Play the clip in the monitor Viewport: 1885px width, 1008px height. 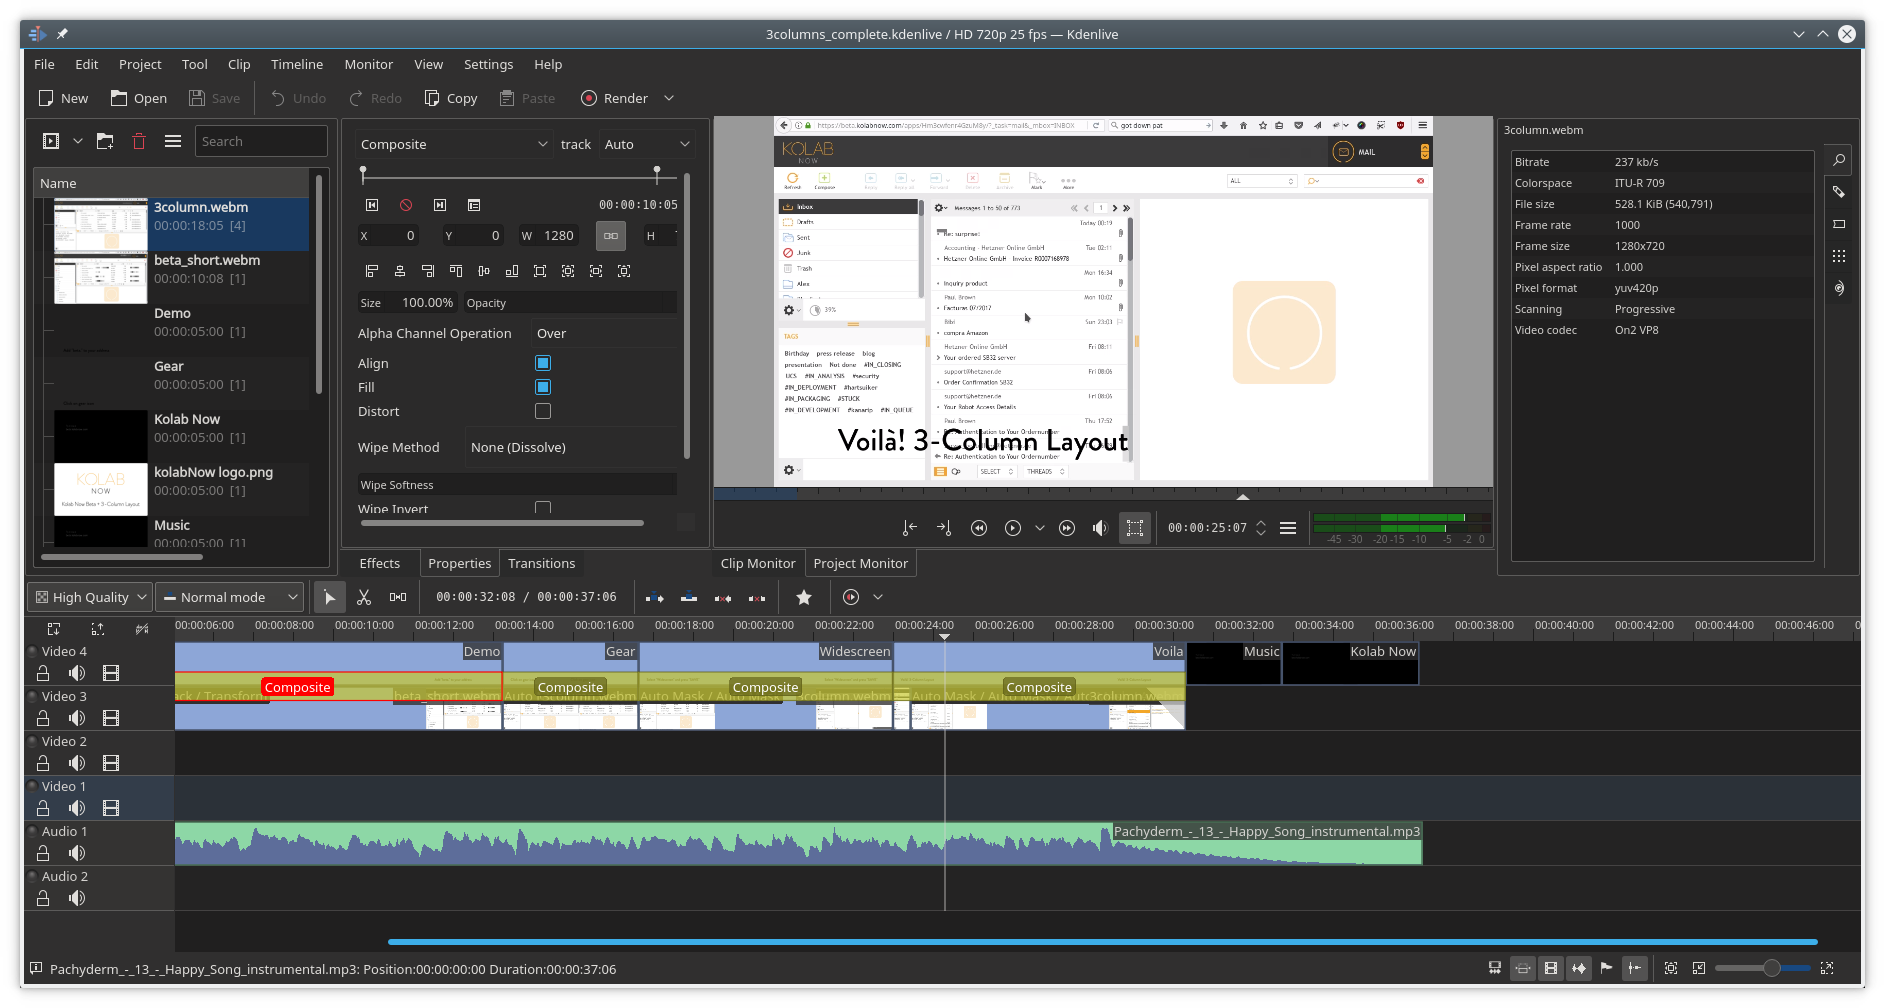1013,528
